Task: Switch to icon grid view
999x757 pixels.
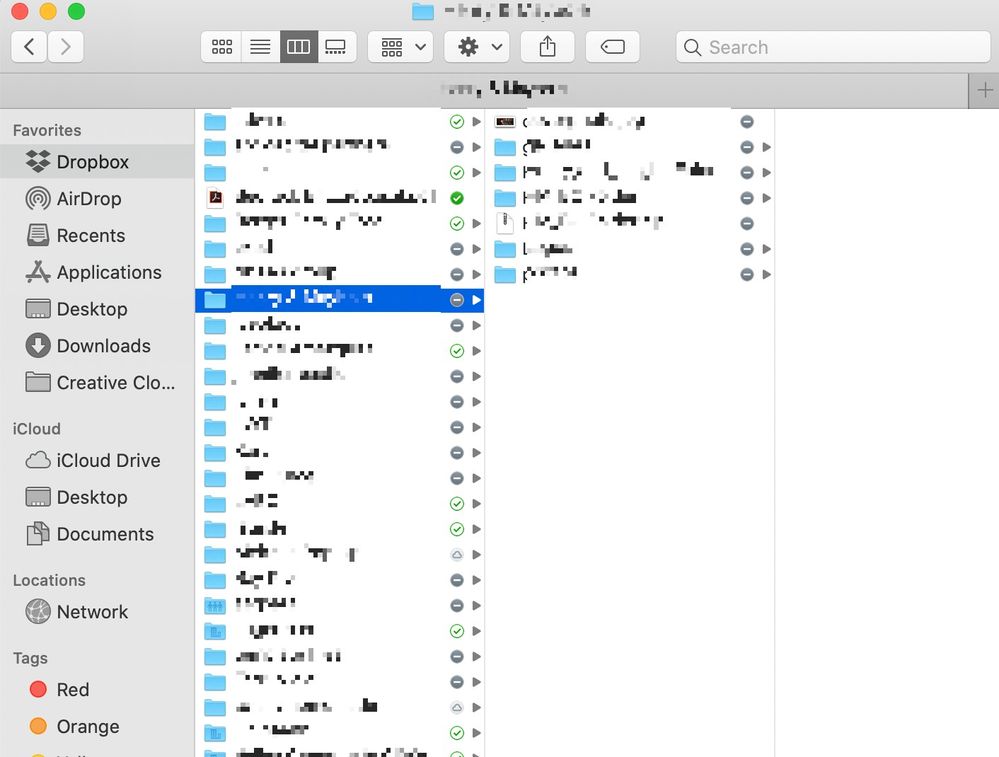Action: [x=221, y=46]
